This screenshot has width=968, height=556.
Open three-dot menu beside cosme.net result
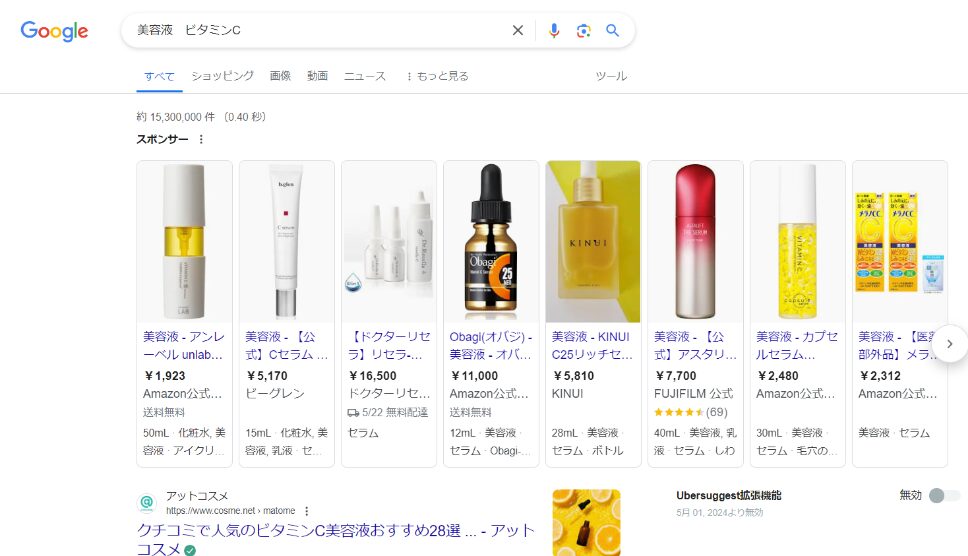tap(307, 511)
